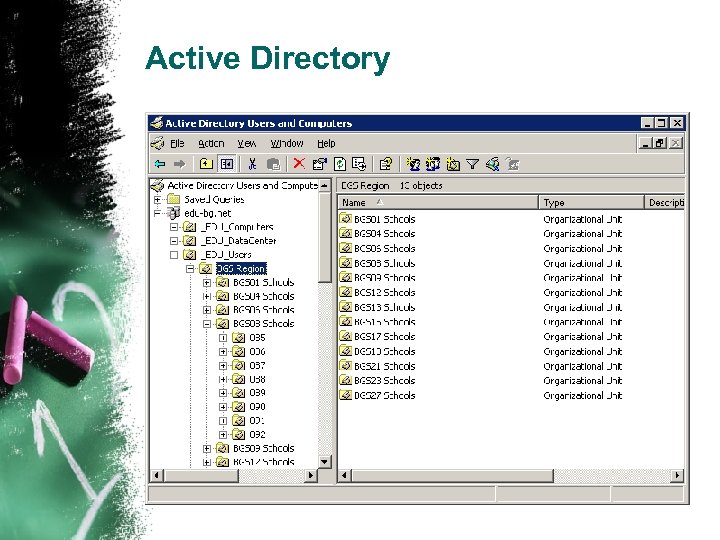This screenshot has width=720, height=540.
Task: Minimize the inner MDI window
Action: pos(646,143)
